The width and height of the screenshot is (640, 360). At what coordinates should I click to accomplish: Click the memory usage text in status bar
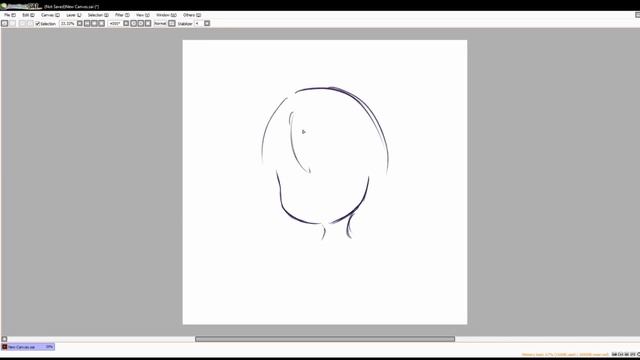tap(565, 354)
